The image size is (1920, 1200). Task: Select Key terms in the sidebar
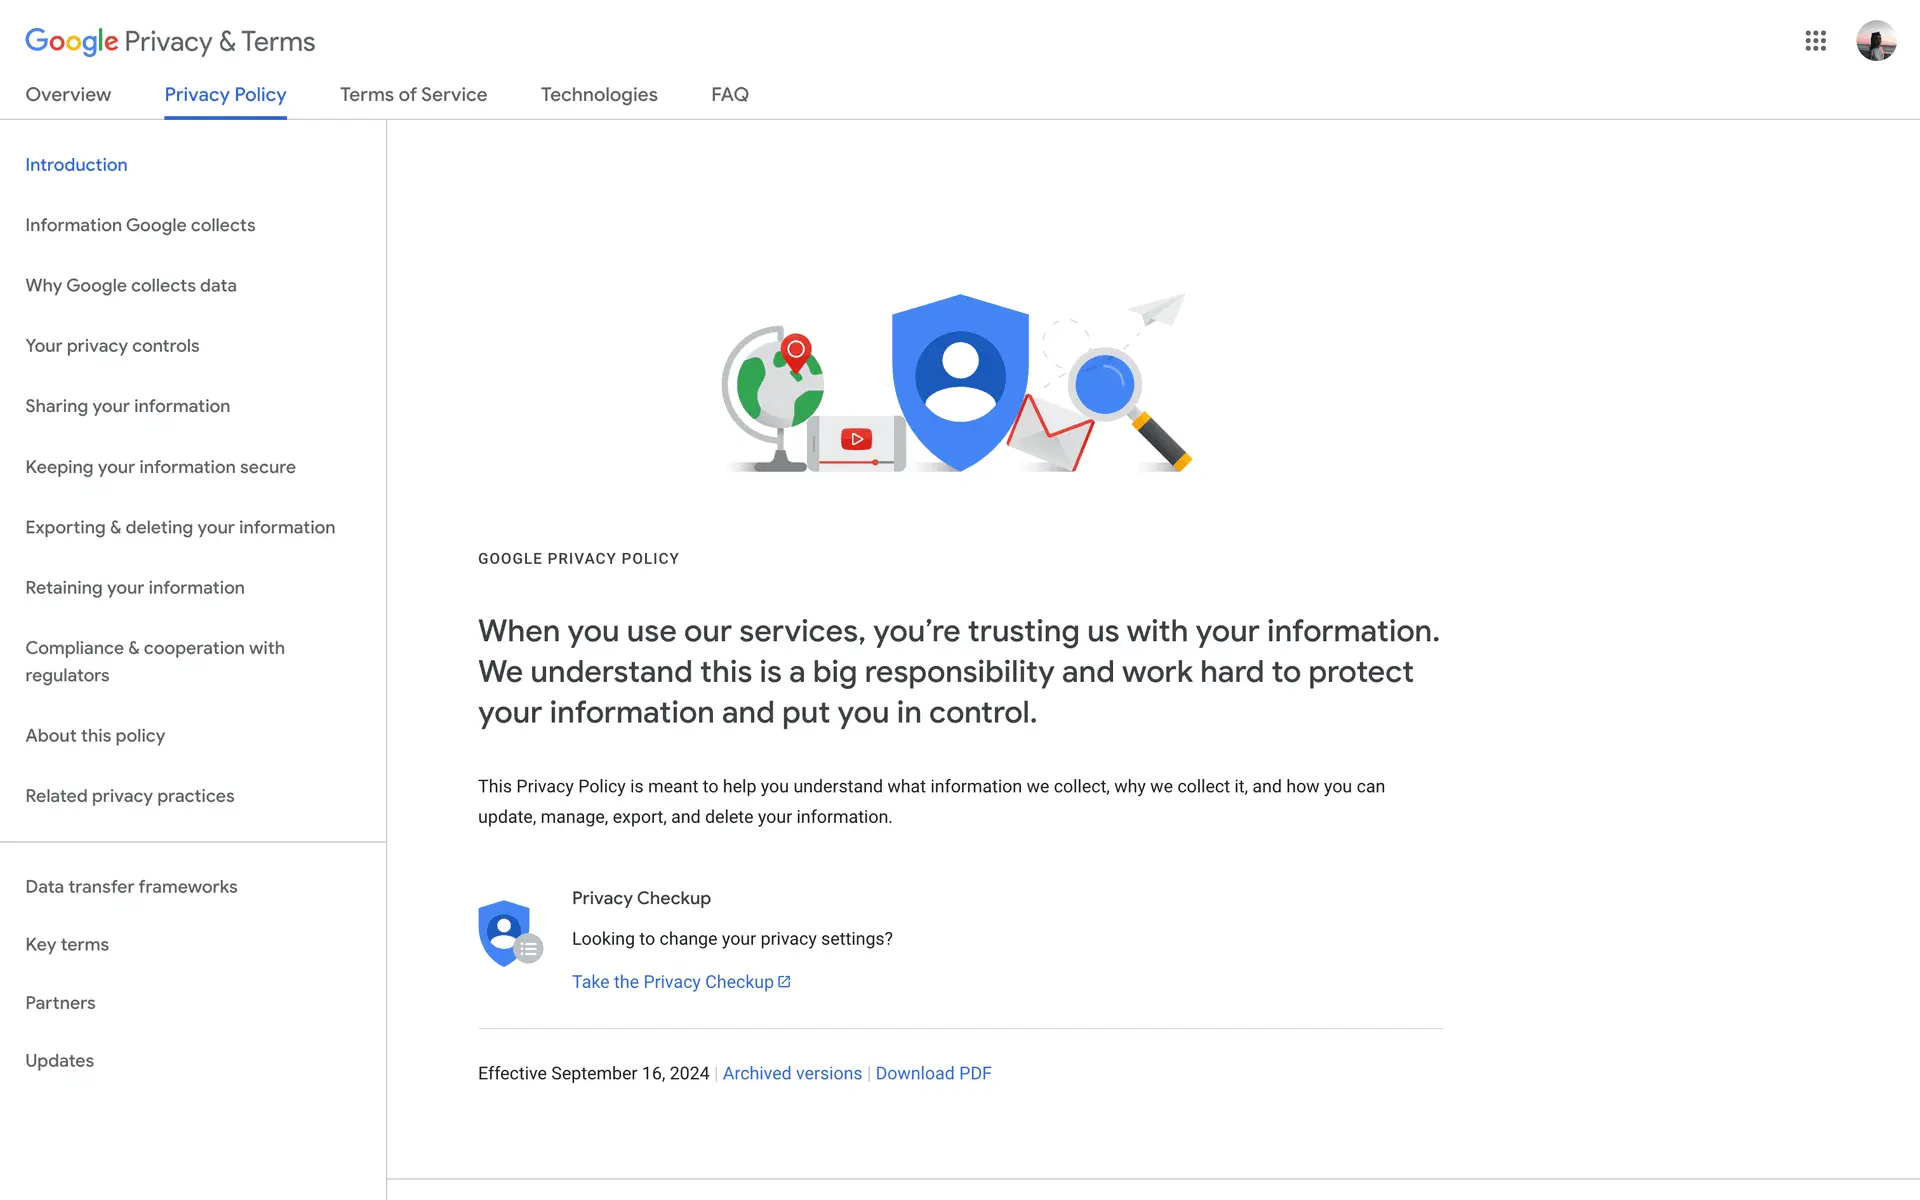click(x=67, y=945)
